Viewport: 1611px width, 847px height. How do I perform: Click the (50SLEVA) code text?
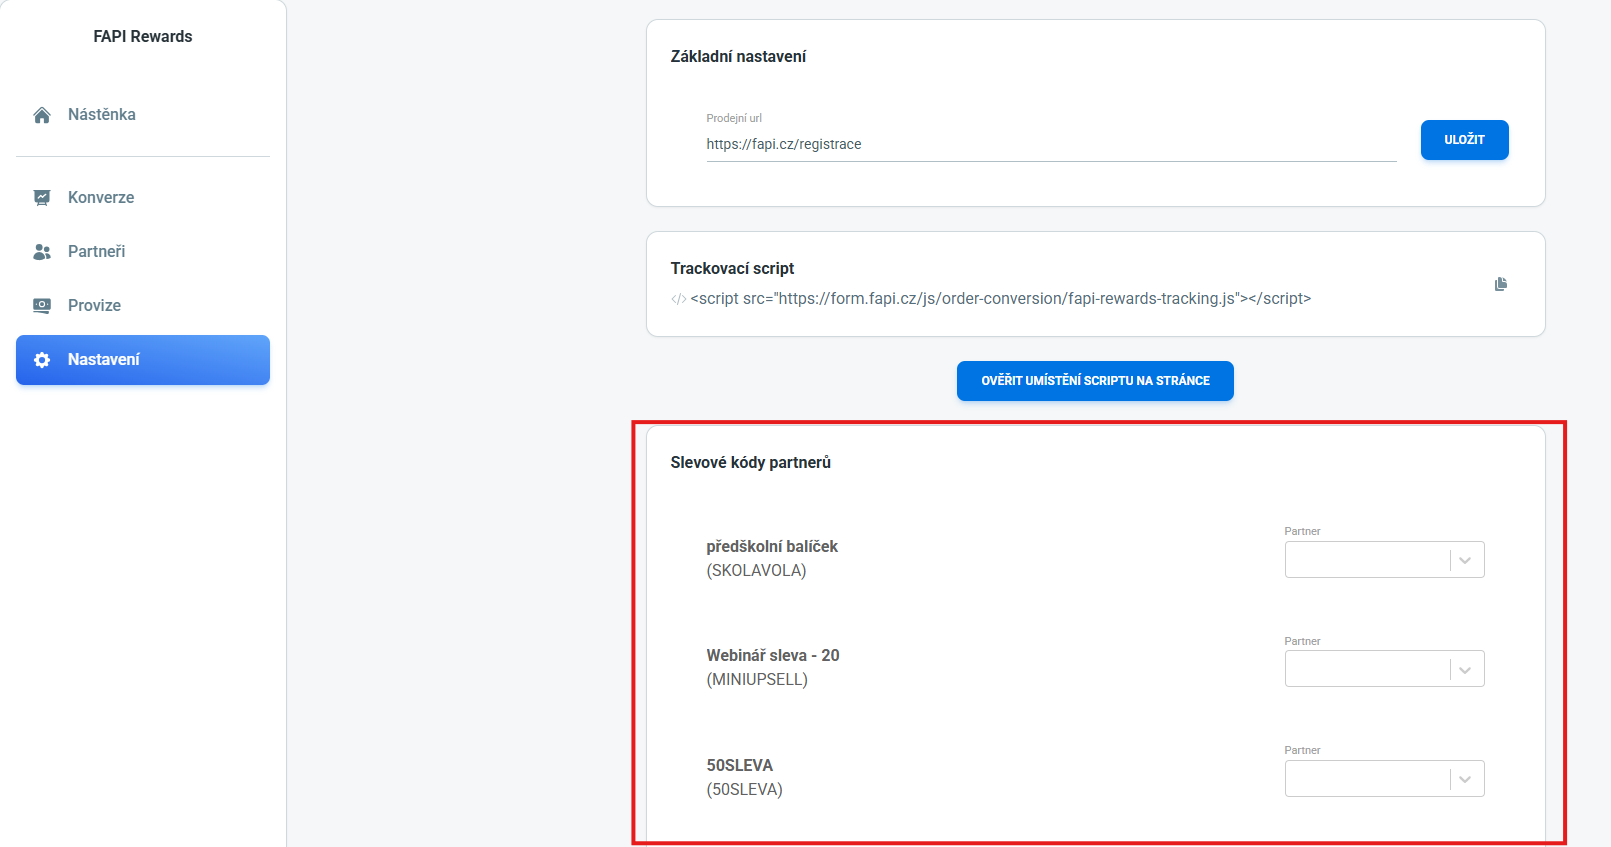pyautogui.click(x=744, y=790)
